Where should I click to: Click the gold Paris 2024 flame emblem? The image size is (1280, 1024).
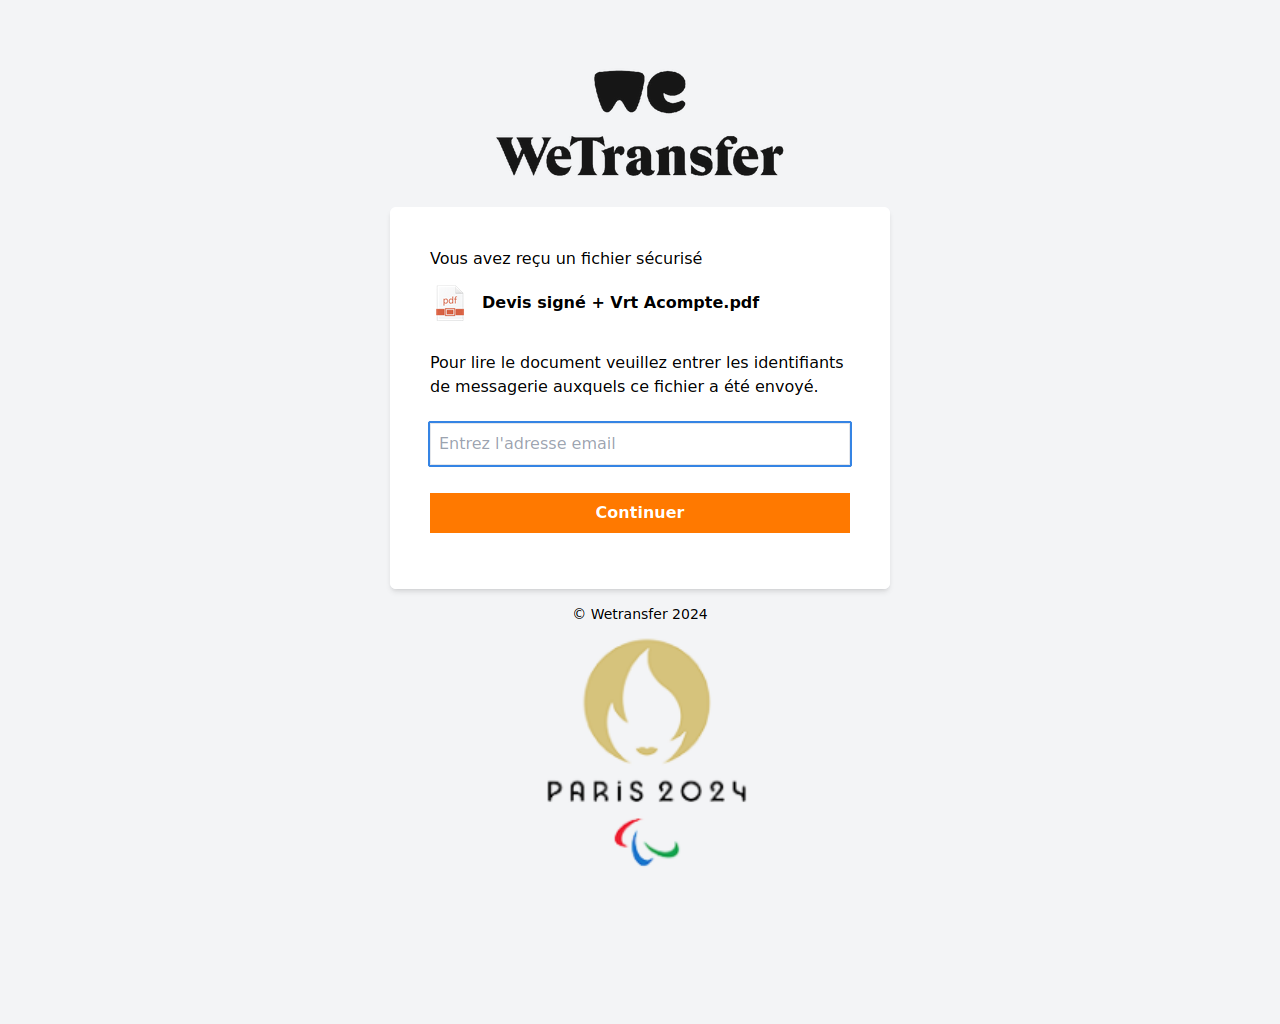(x=647, y=702)
